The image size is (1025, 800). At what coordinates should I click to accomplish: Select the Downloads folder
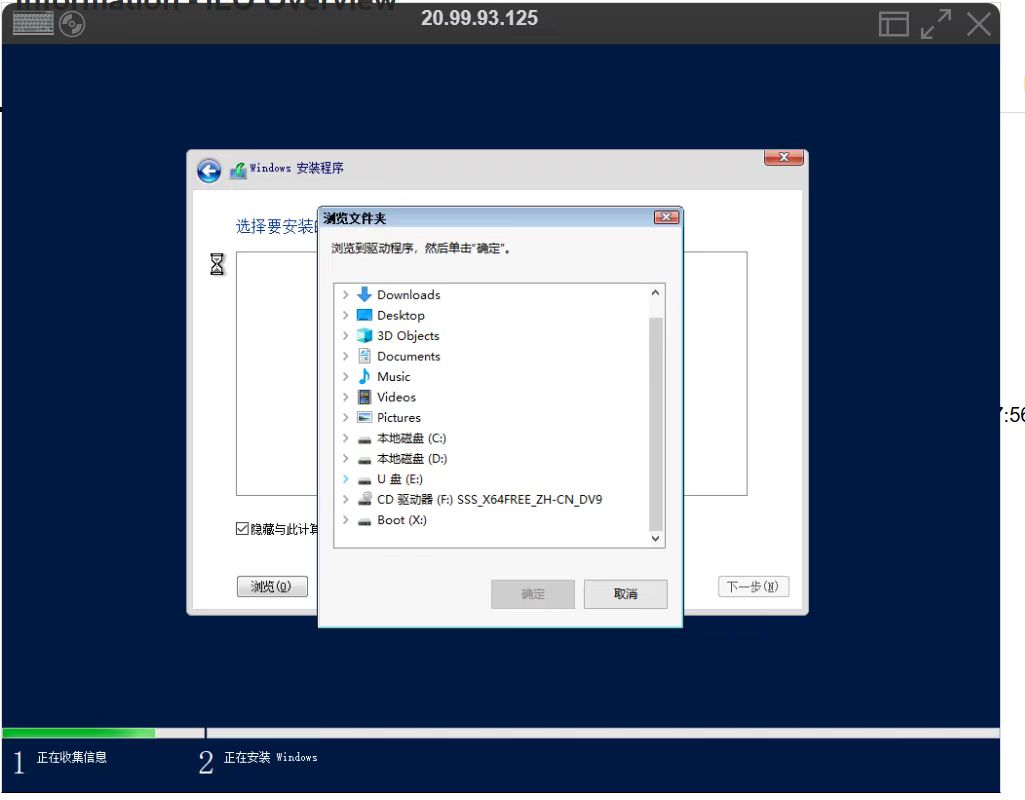coord(409,295)
